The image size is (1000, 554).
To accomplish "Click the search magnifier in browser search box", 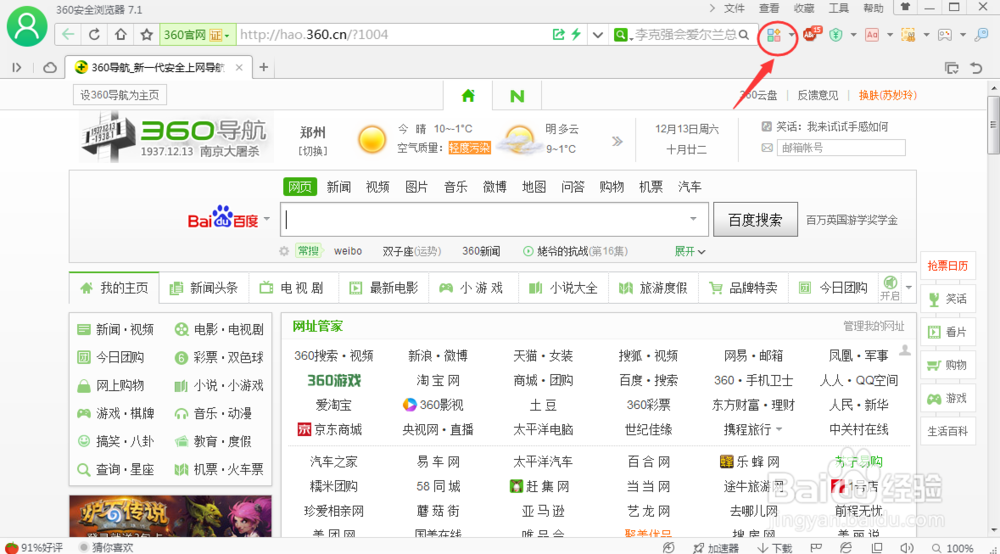I will (x=744, y=34).
